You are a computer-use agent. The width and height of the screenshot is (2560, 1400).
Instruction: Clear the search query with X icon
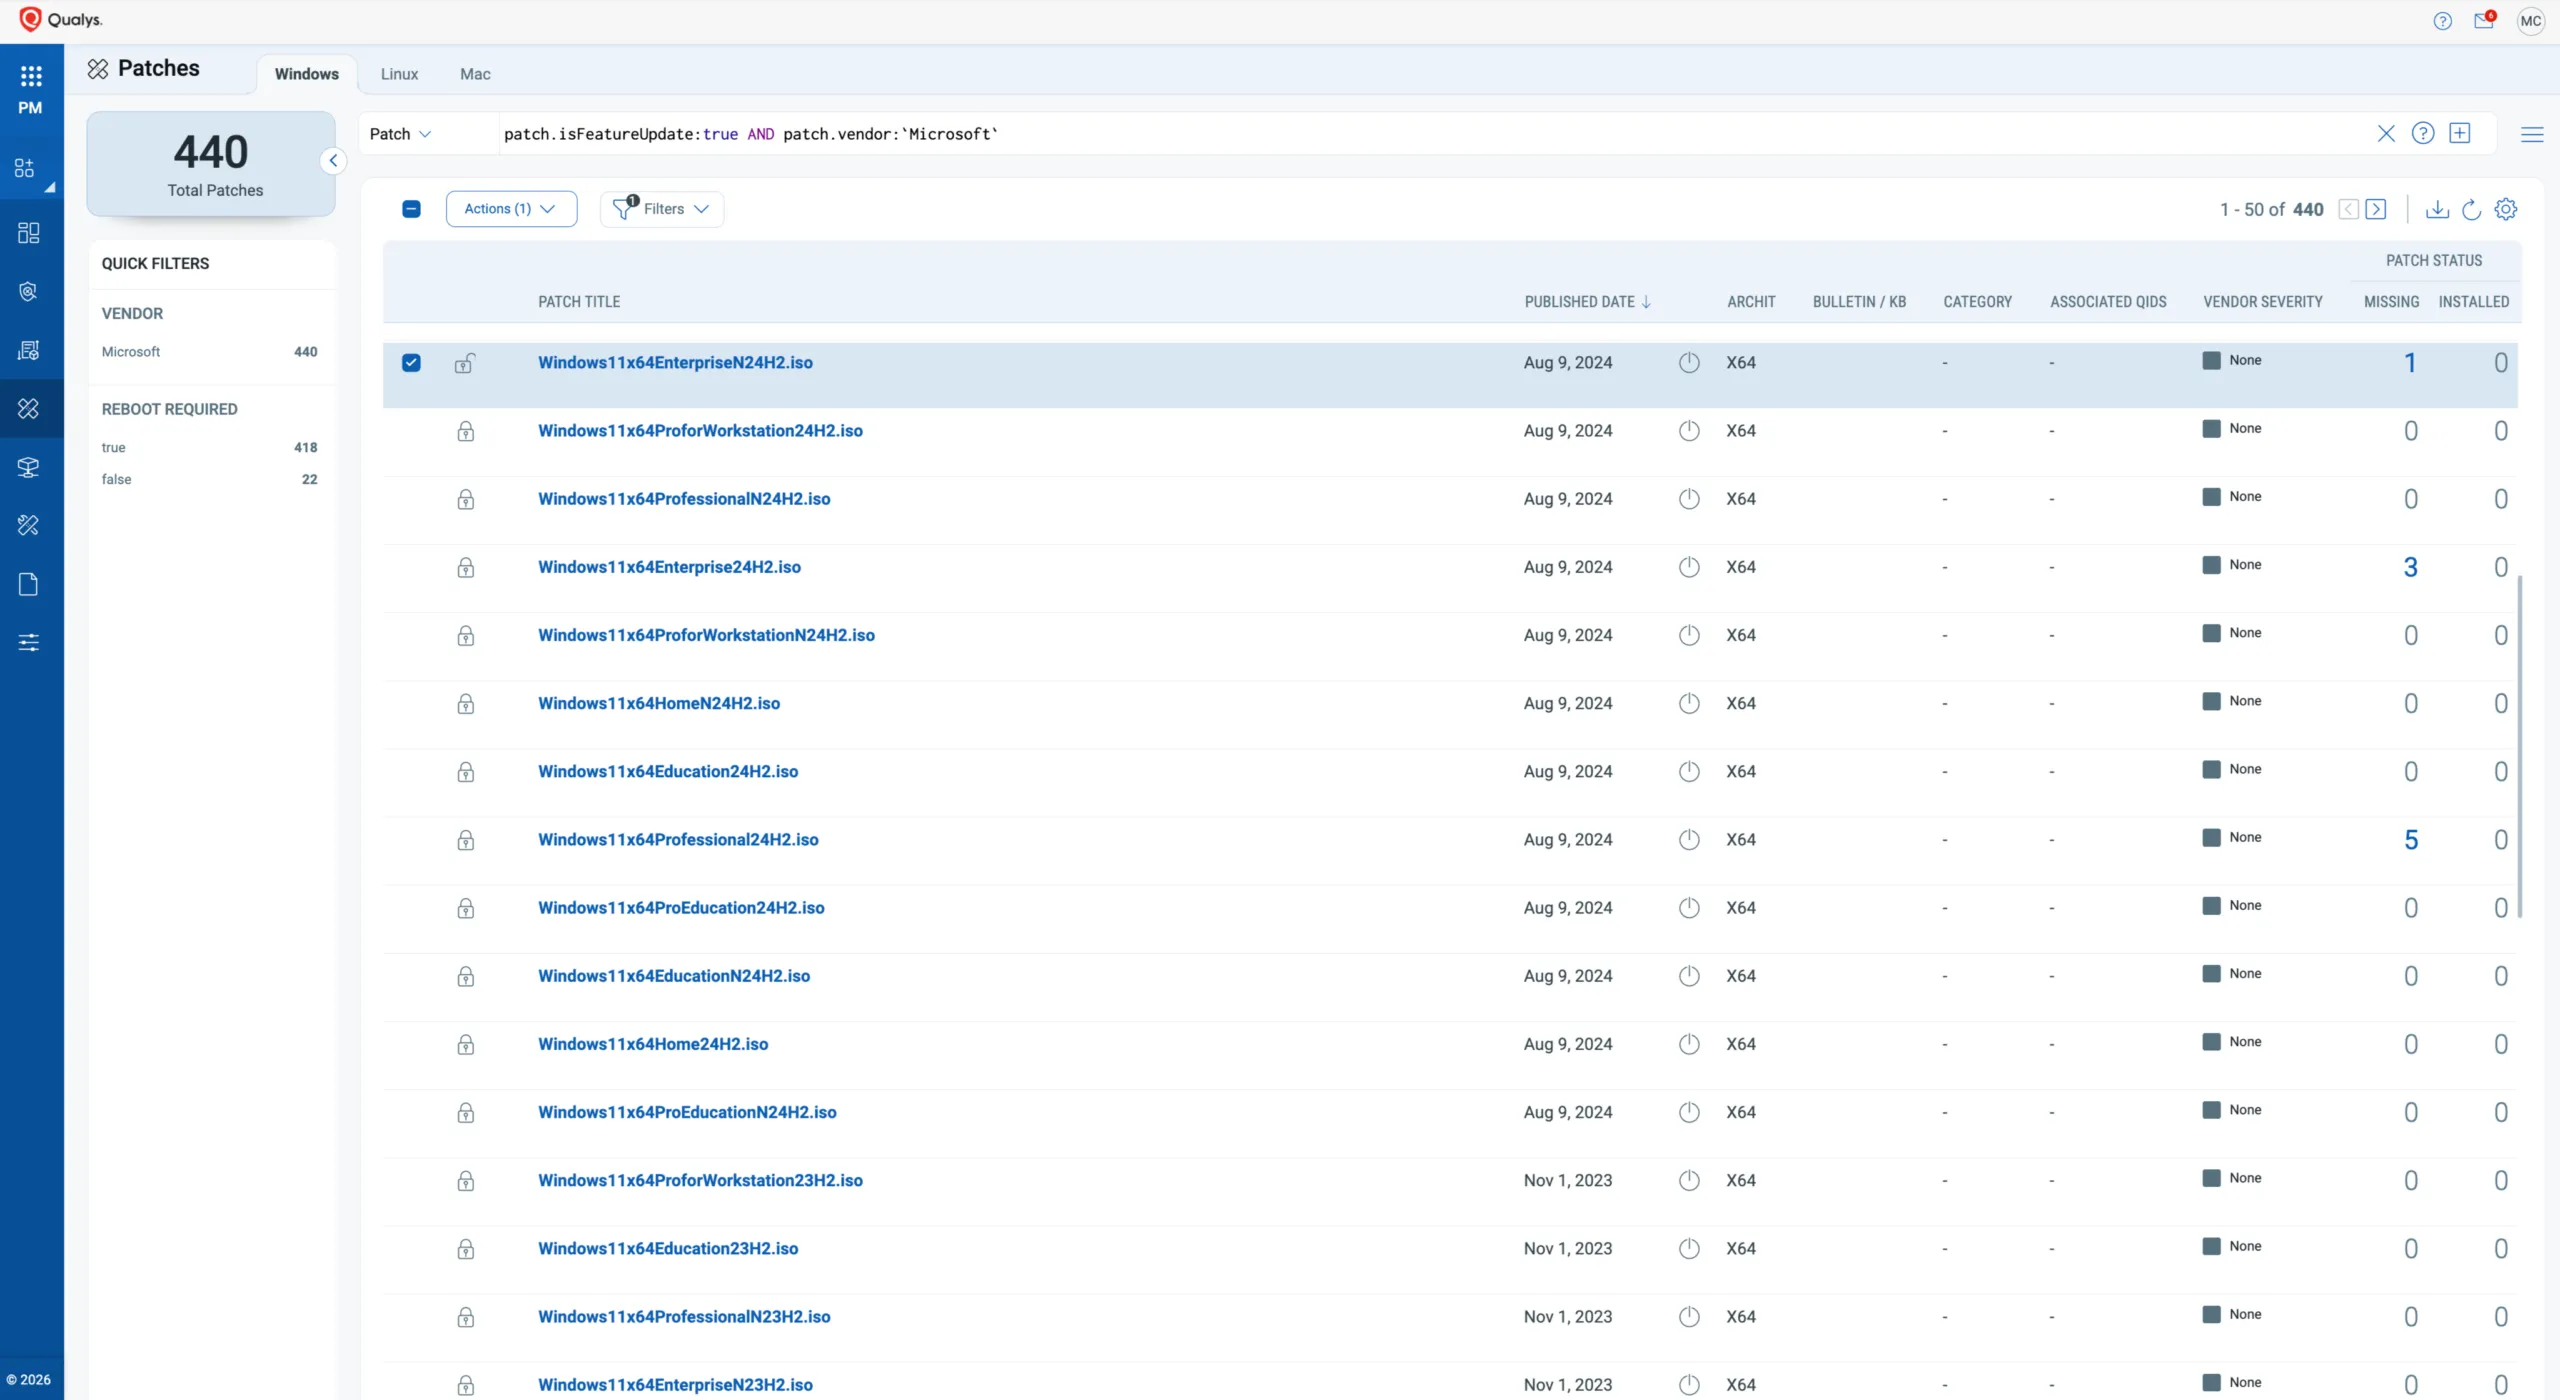tap(2386, 134)
